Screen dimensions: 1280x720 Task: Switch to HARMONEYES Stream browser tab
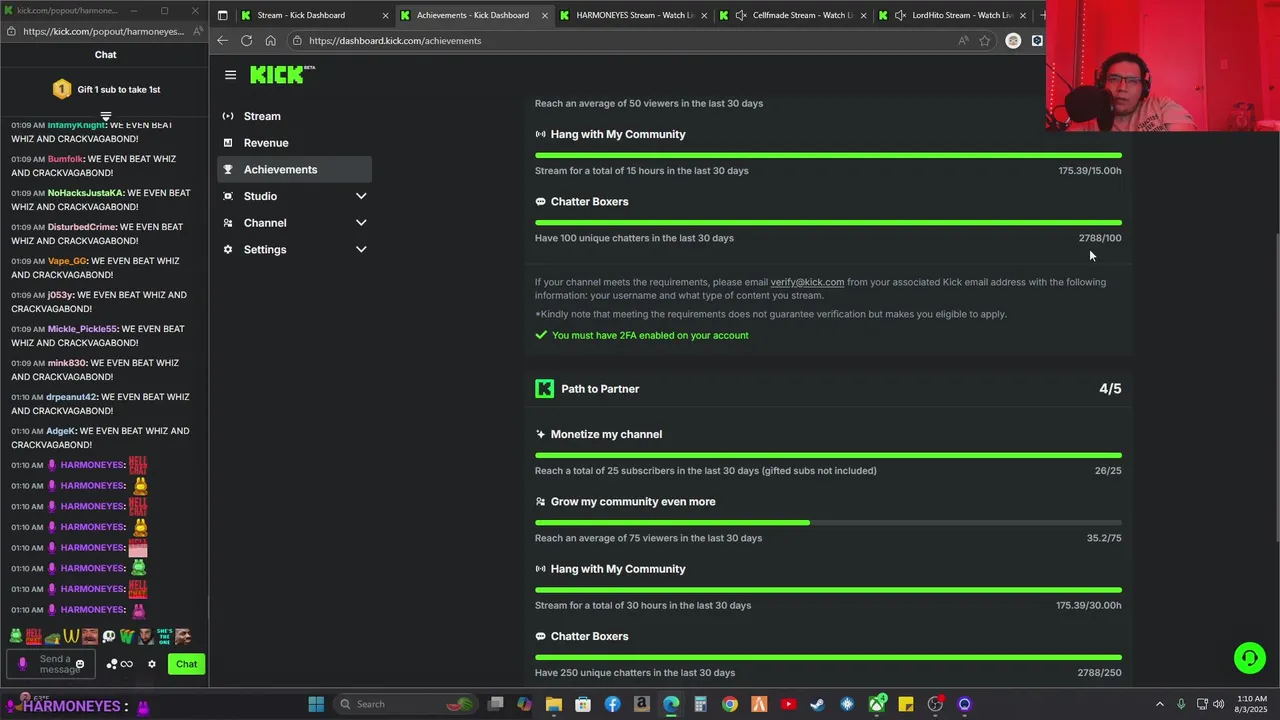pyautogui.click(x=634, y=15)
